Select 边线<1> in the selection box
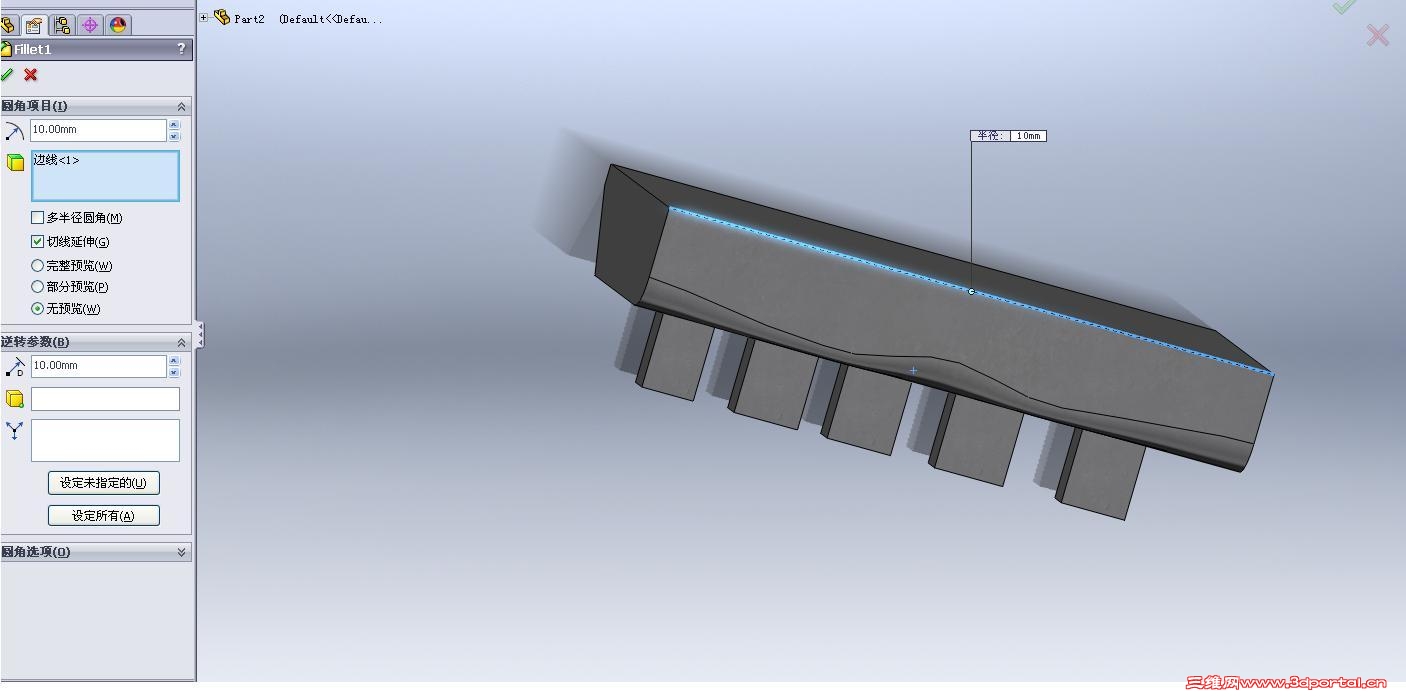1406x696 pixels. point(56,160)
